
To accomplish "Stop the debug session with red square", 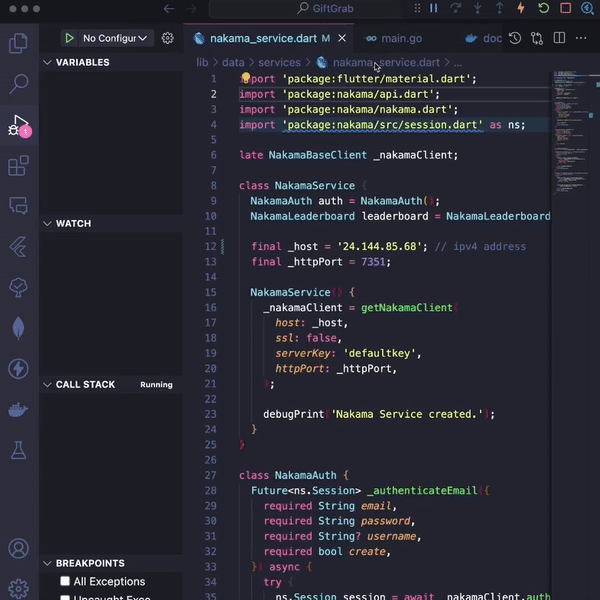I will (566, 9).
